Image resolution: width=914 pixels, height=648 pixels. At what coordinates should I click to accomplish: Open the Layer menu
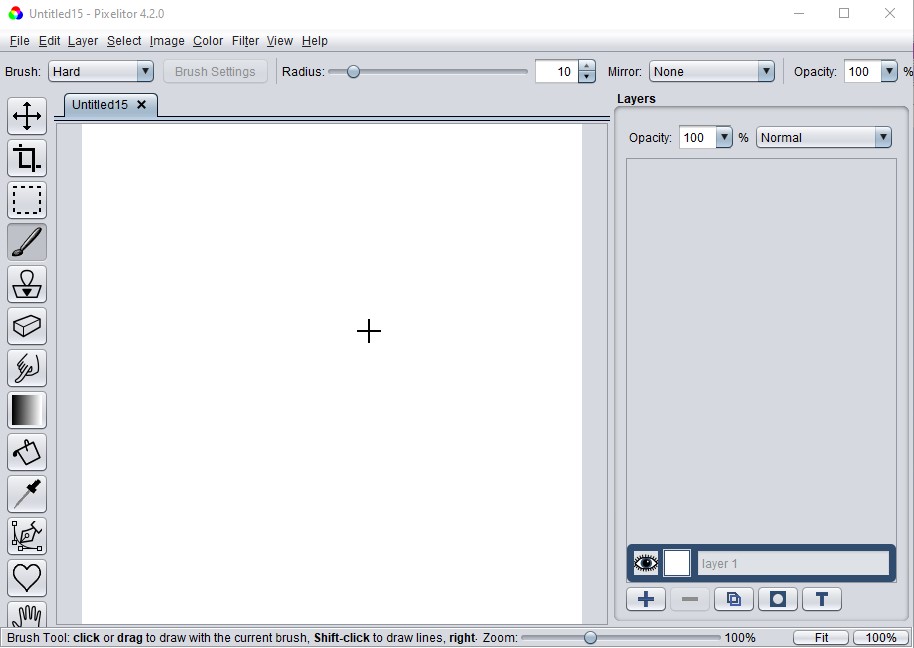(x=83, y=41)
